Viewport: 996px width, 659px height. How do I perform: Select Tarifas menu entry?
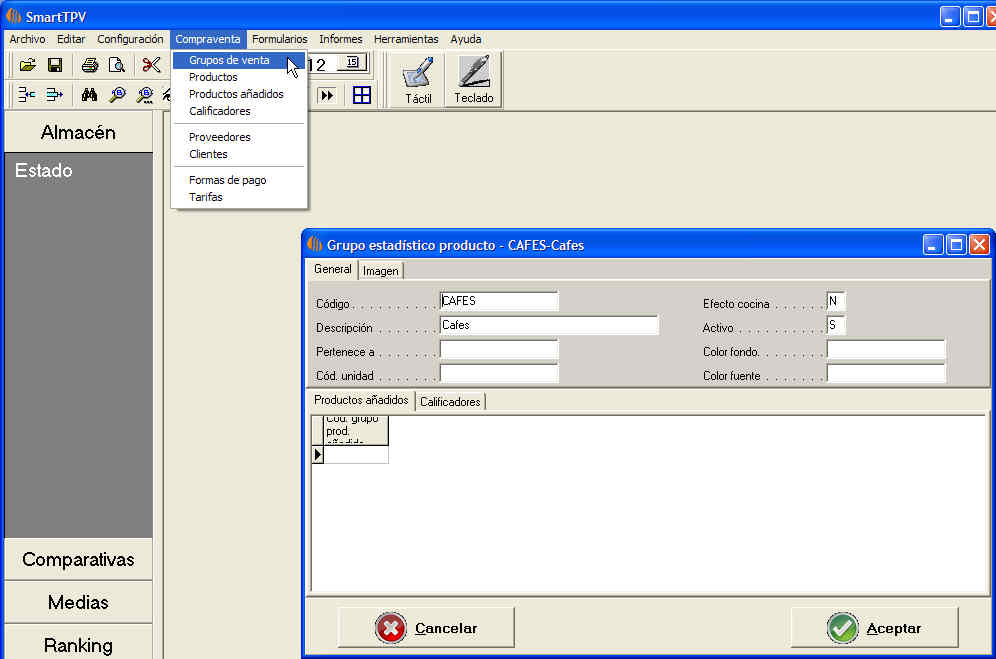239,198
